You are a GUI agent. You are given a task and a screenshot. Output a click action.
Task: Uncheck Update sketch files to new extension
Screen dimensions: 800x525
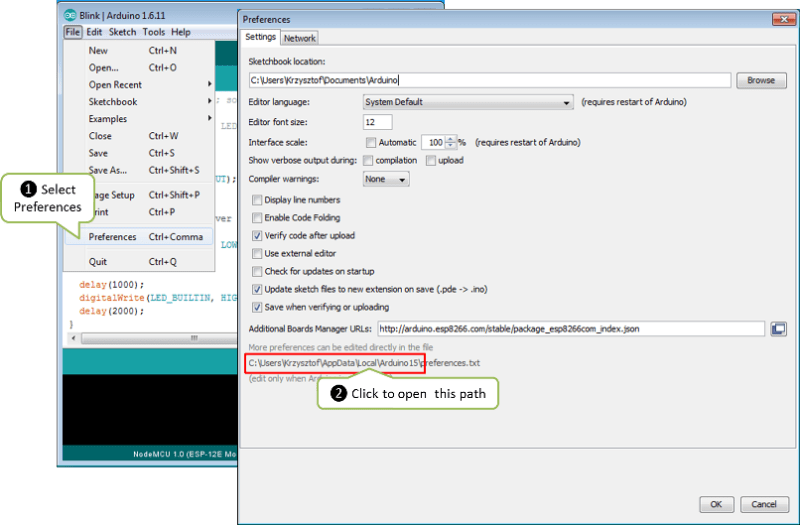pos(257,289)
